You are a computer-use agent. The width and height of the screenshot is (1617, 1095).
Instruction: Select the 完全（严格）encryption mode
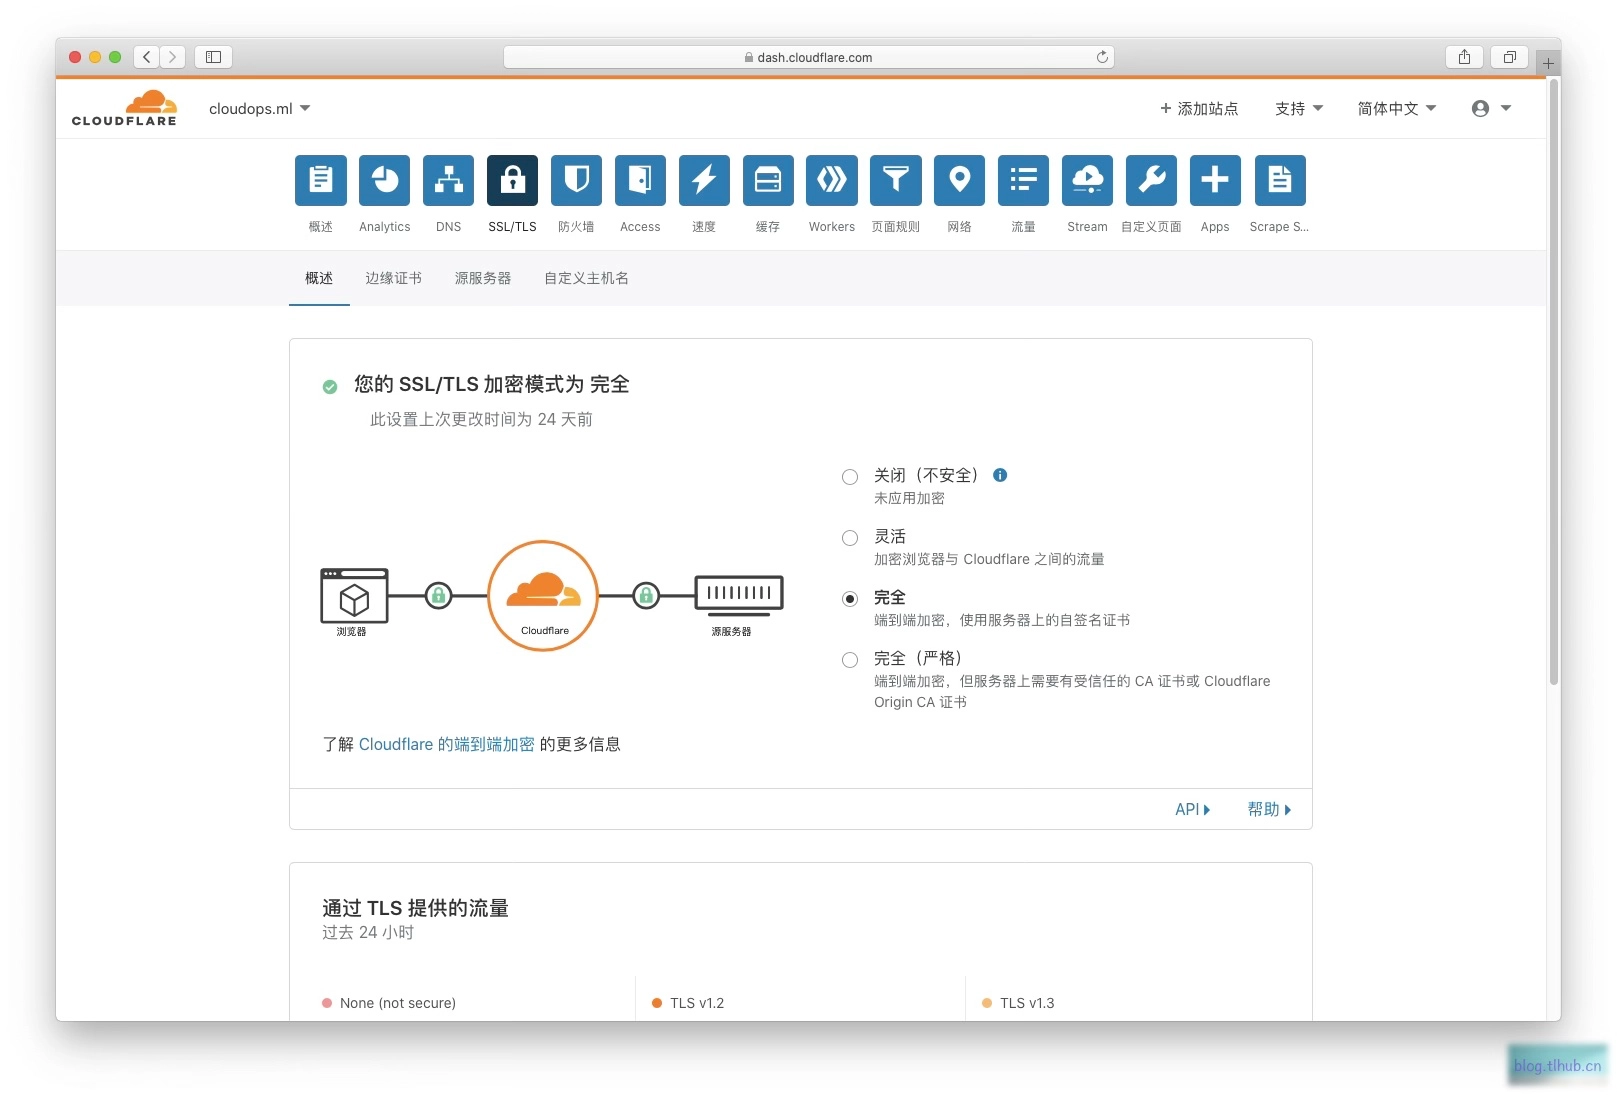[850, 660]
